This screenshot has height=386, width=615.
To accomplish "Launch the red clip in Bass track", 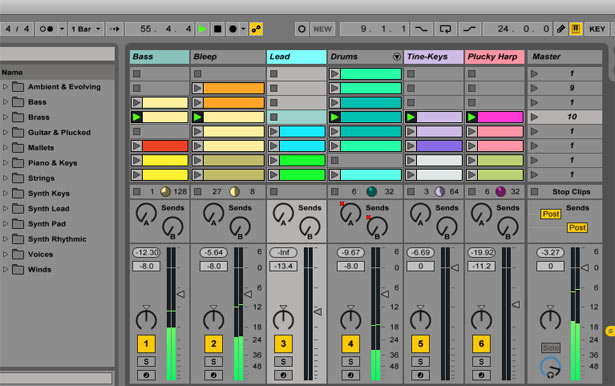I will (x=137, y=146).
